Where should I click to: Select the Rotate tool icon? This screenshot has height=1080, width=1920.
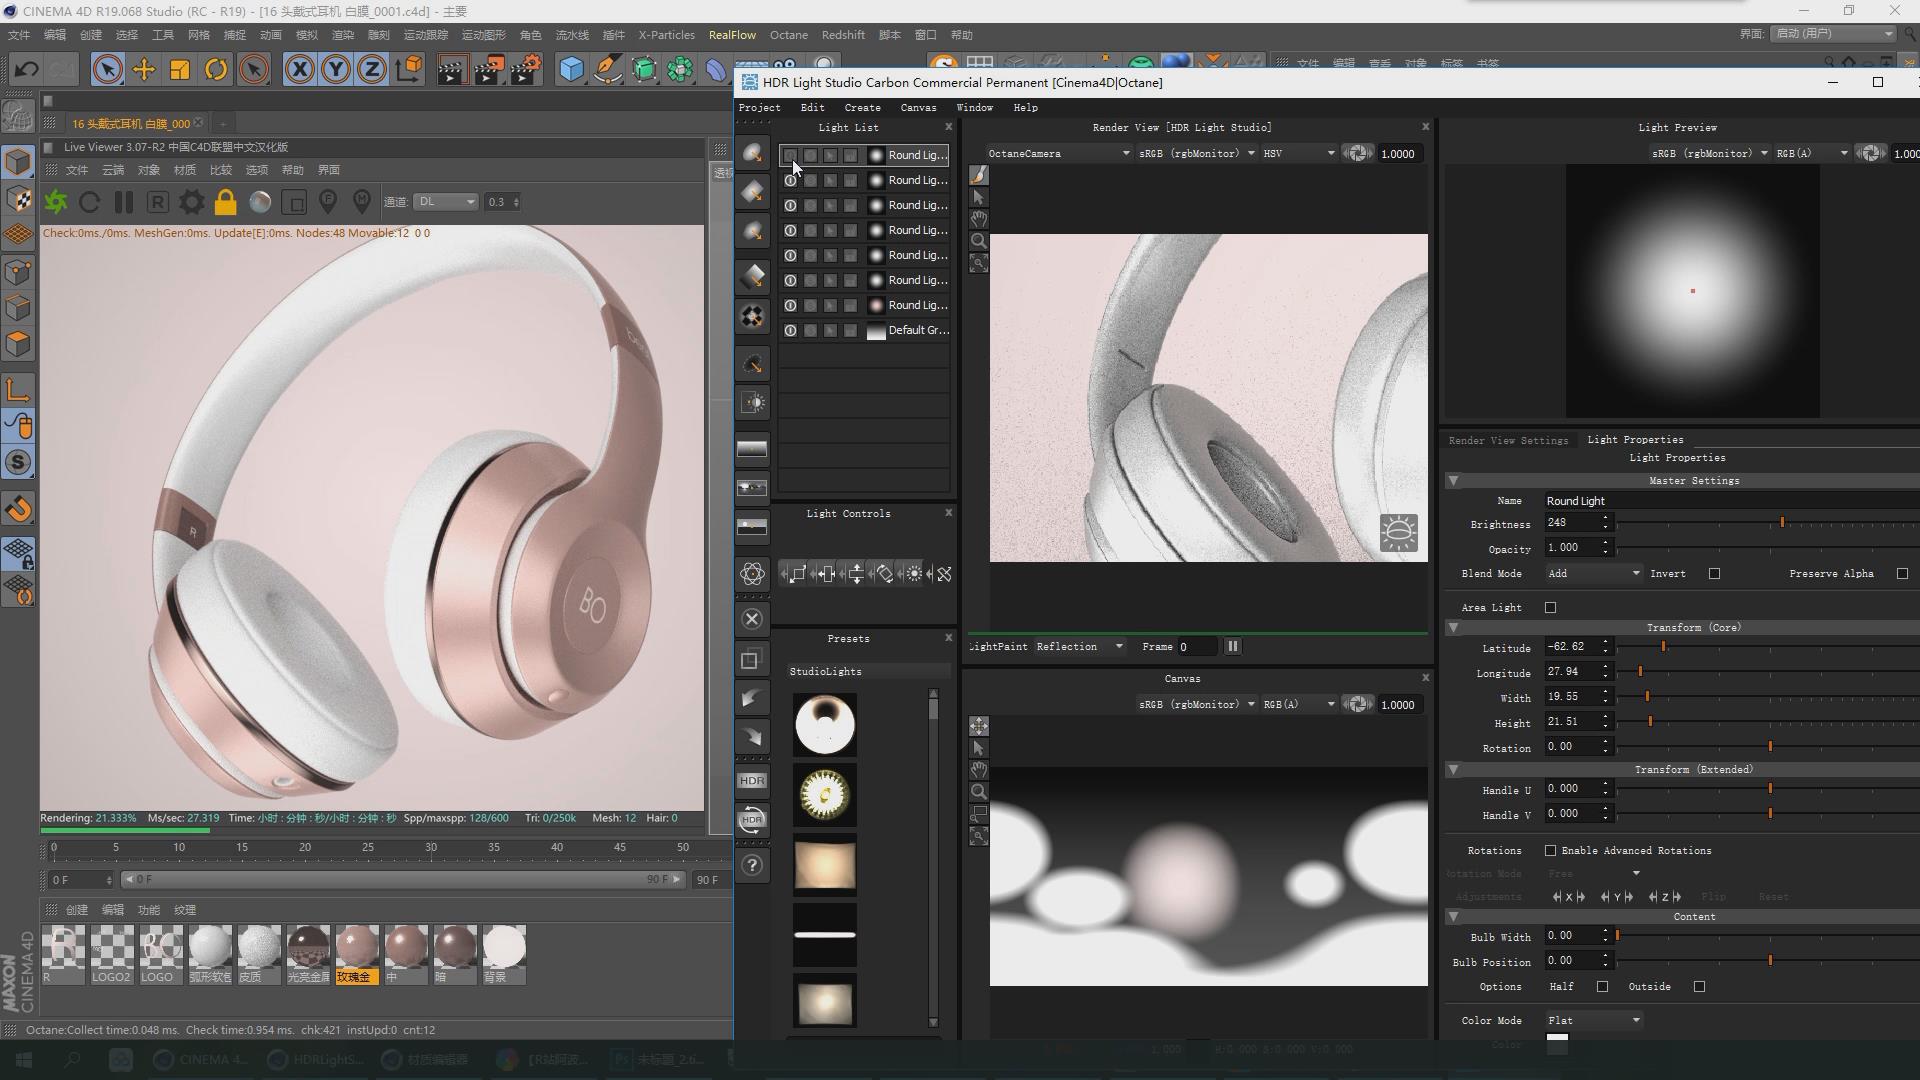(x=216, y=69)
